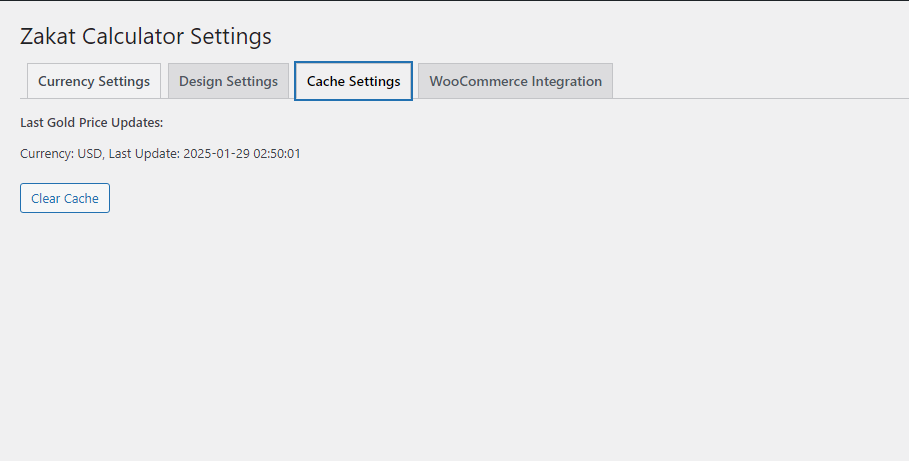Click the word Calculator in the heading
909x461 pixels.
coord(133,36)
